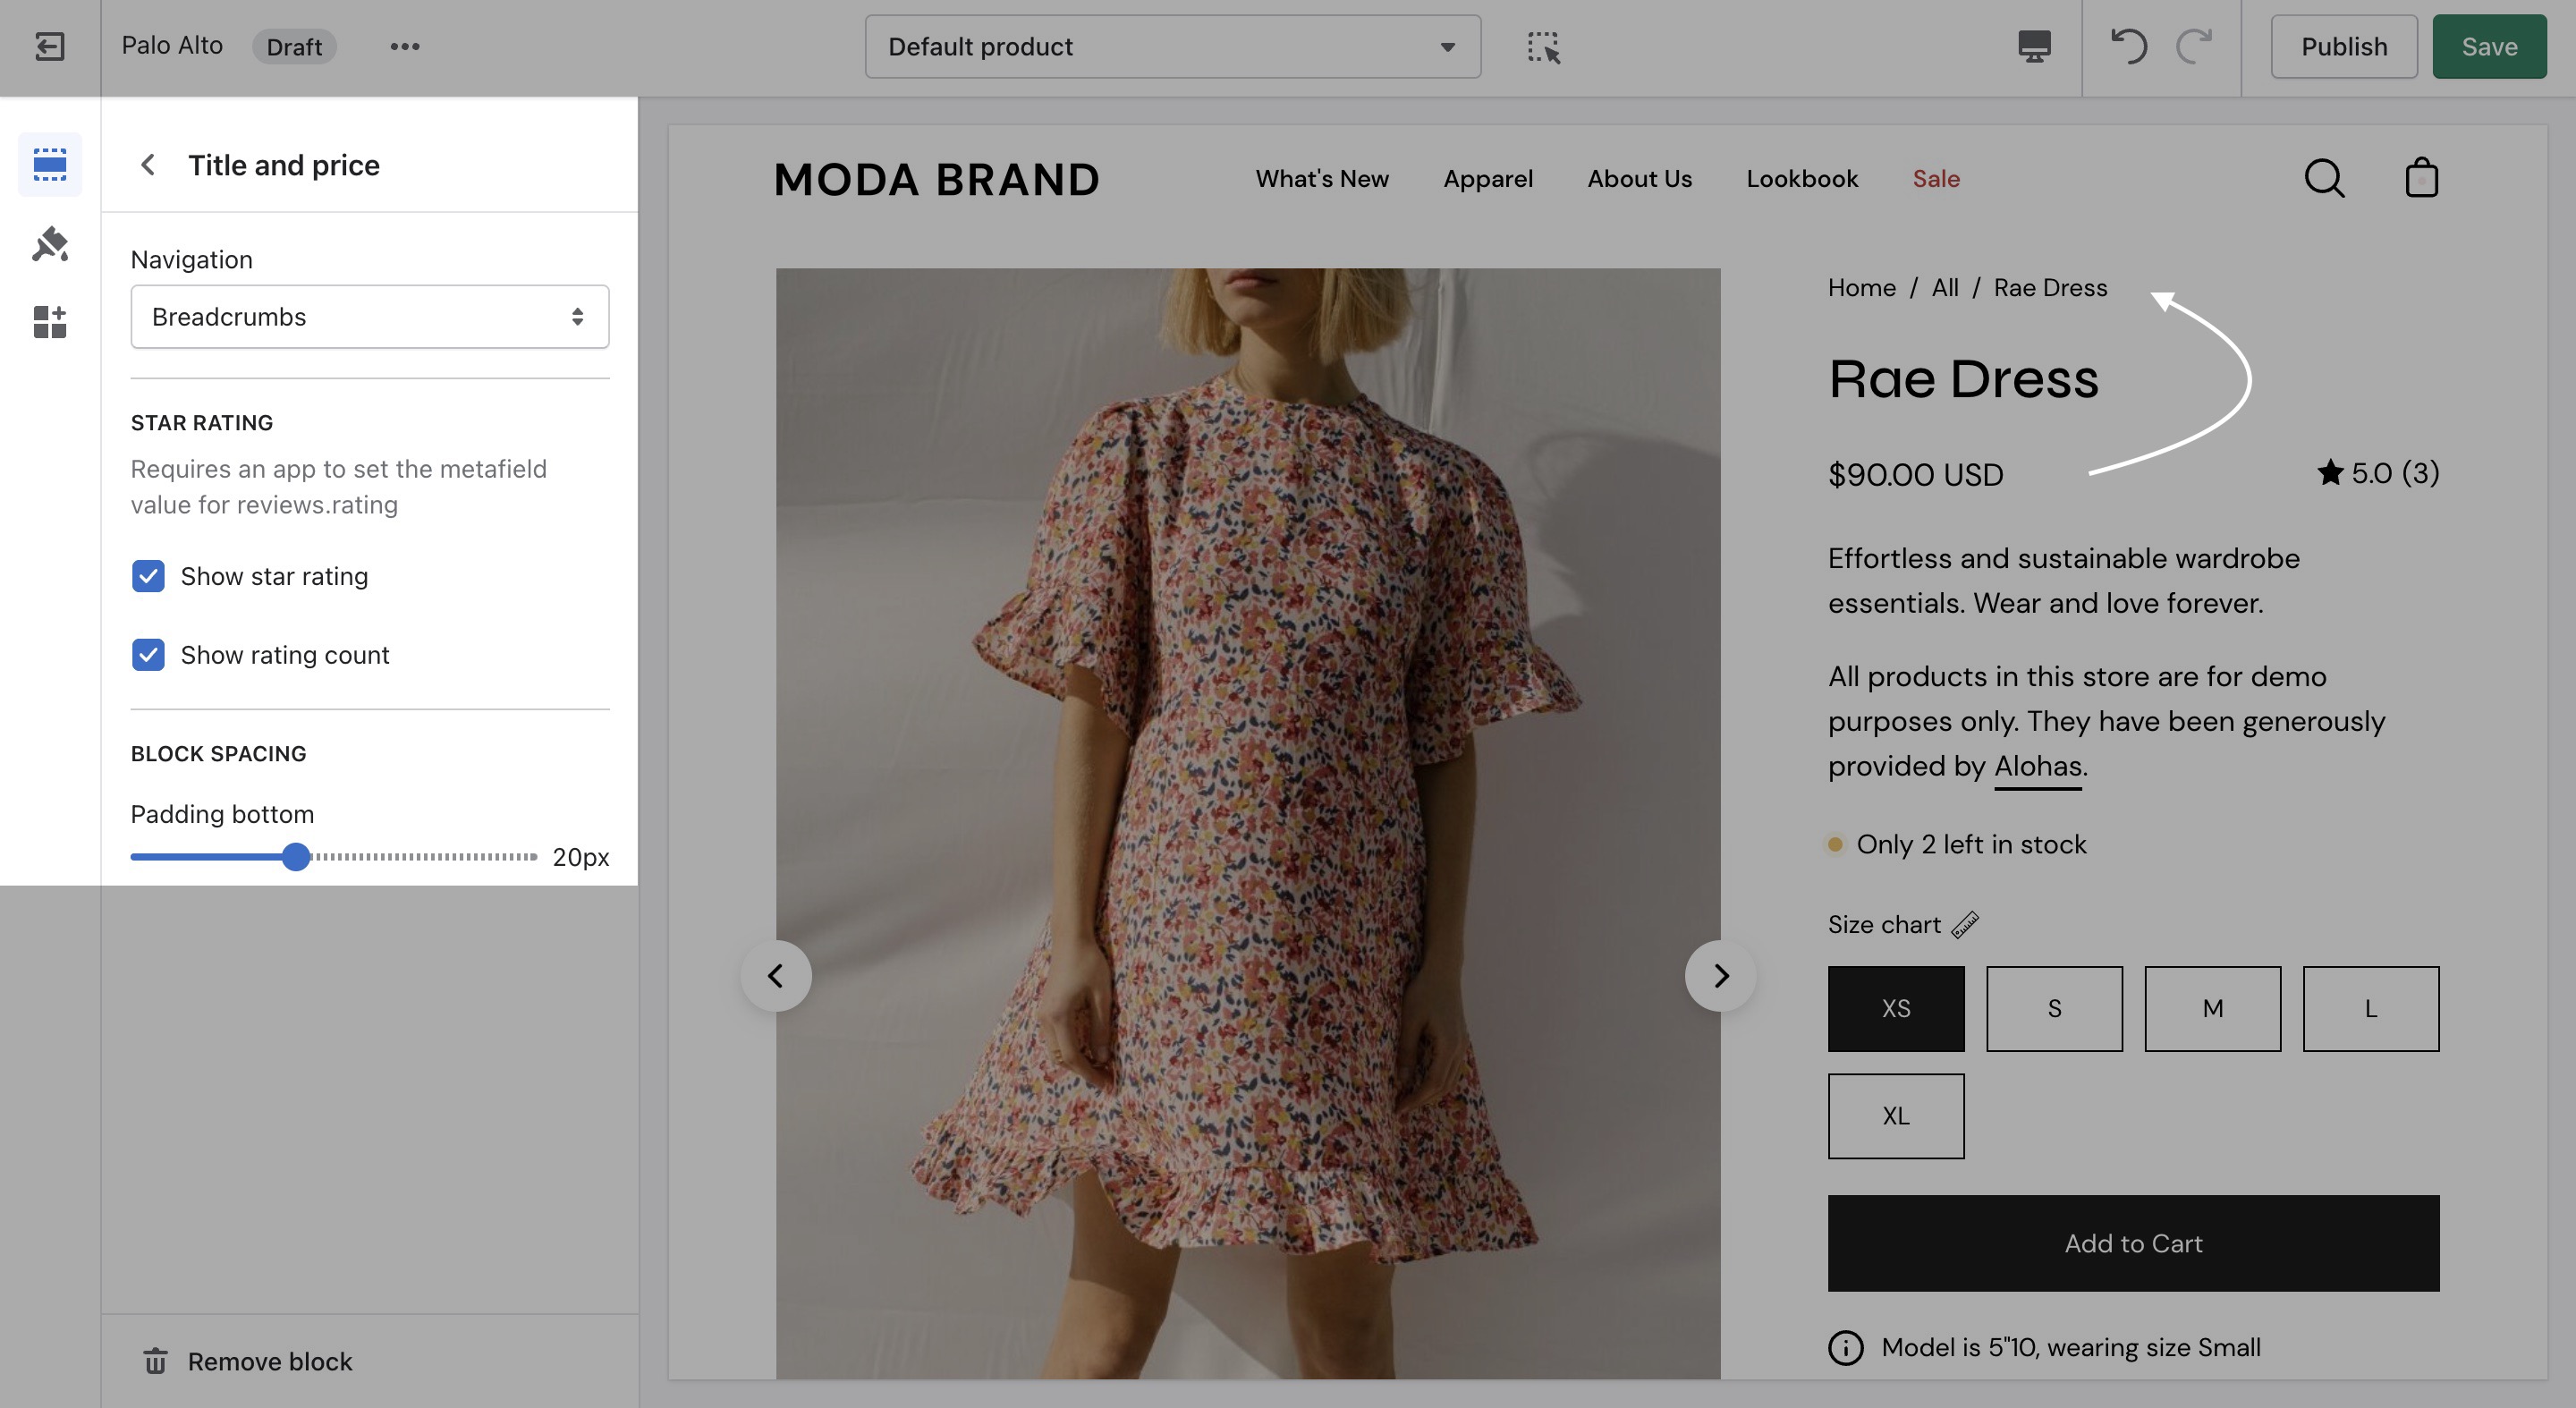
Task: Switch the desktop preview device icon
Action: (2034, 47)
